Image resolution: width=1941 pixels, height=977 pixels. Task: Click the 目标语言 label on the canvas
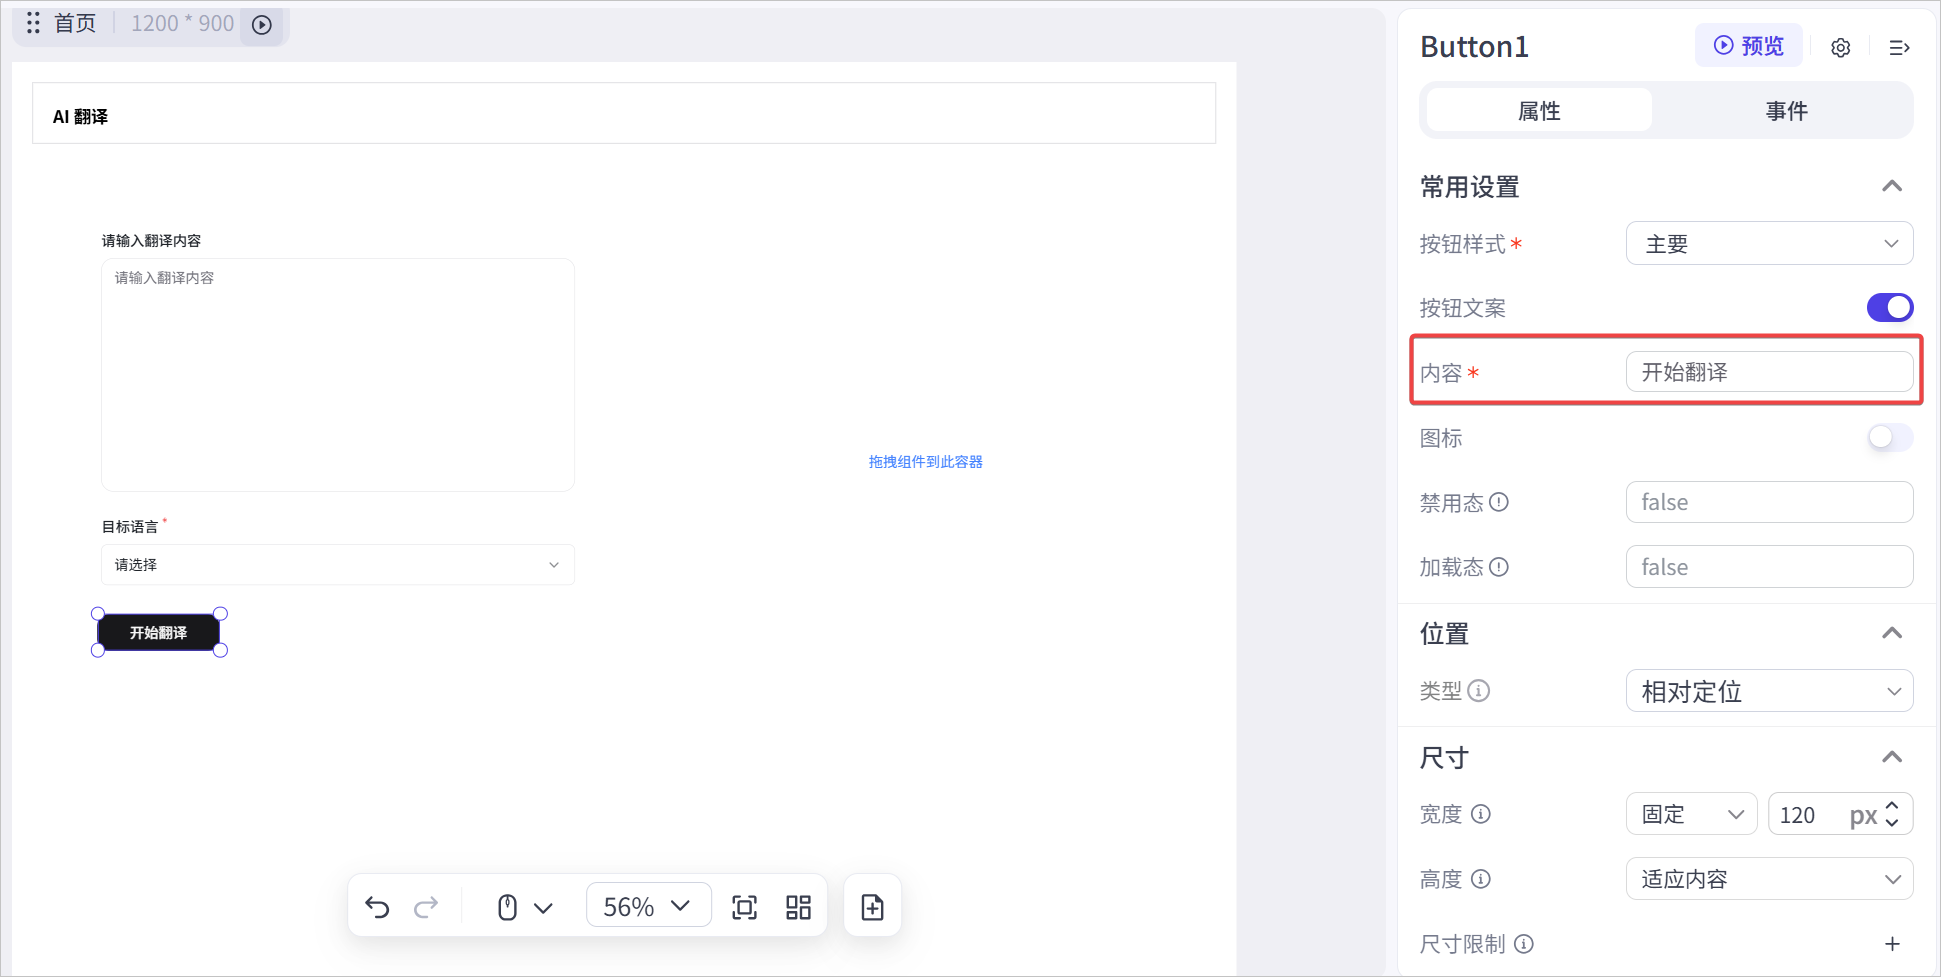pos(130,526)
